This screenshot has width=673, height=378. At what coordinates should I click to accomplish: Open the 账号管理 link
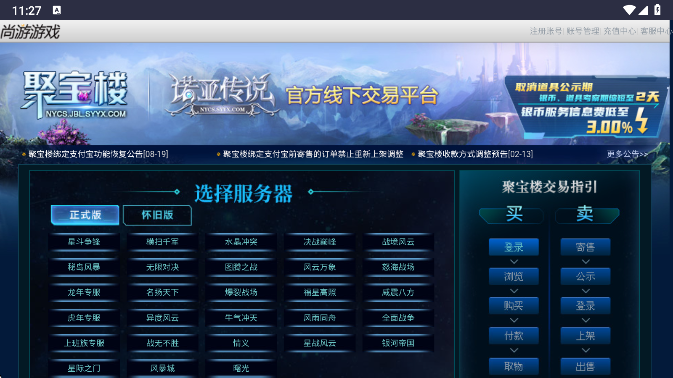click(582, 31)
